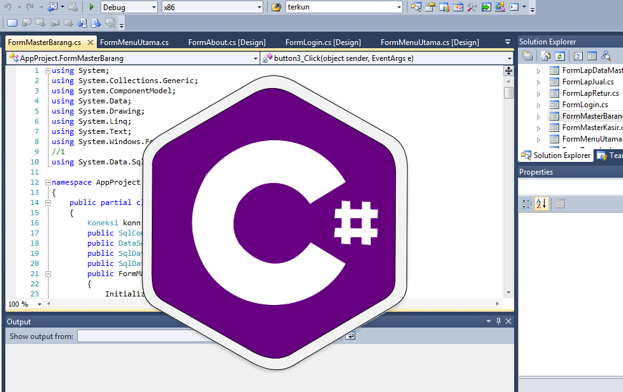This screenshot has height=392, width=623.
Task: Toggle Categorized view in Properties panel
Action: 527,204
